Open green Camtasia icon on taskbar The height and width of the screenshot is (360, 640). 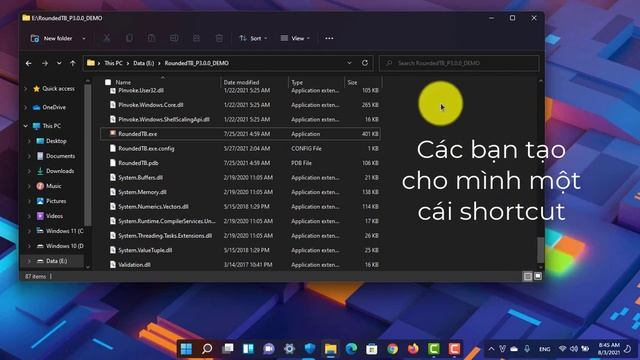click(x=433, y=349)
